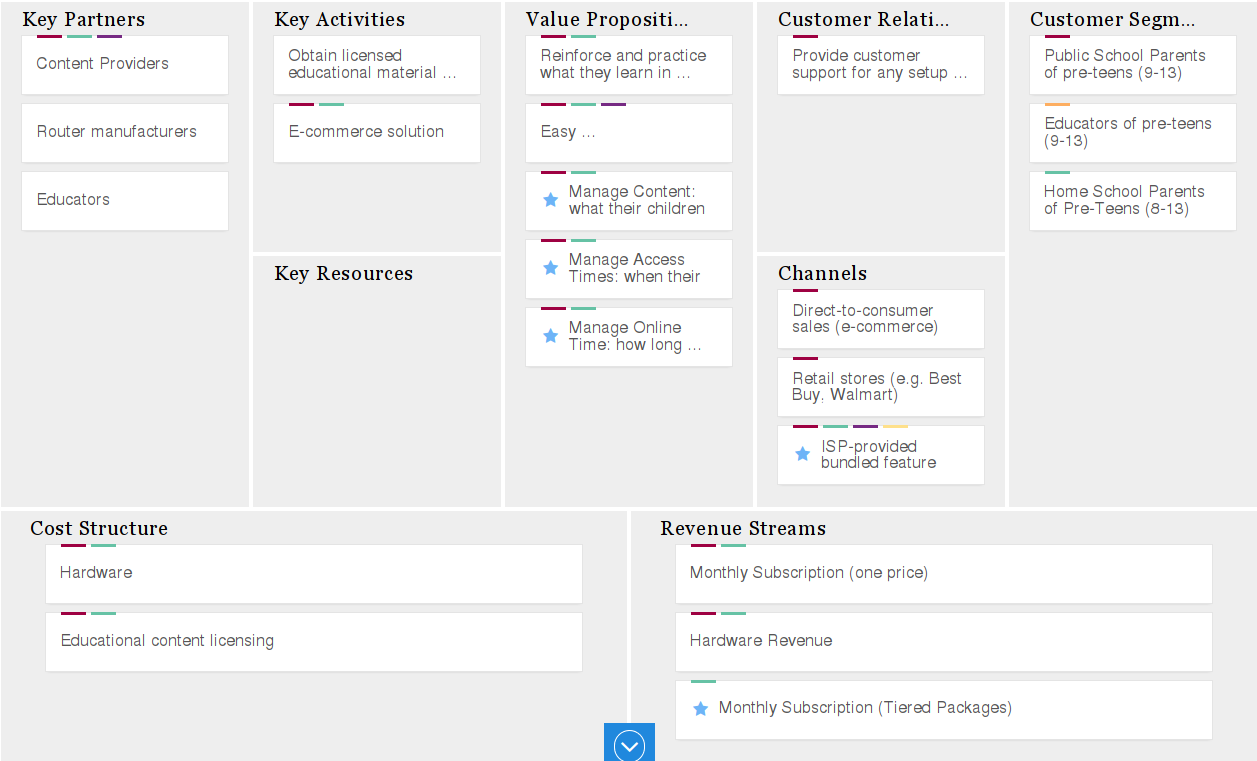Expand canvas with blue chevron-down button

tap(629, 744)
